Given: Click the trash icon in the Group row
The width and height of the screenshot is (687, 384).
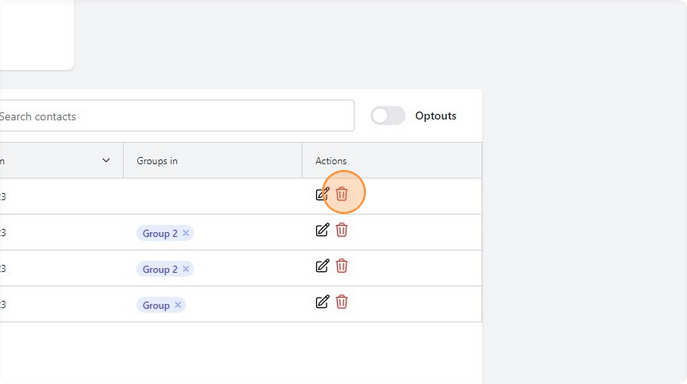Looking at the screenshot, I should click(342, 302).
